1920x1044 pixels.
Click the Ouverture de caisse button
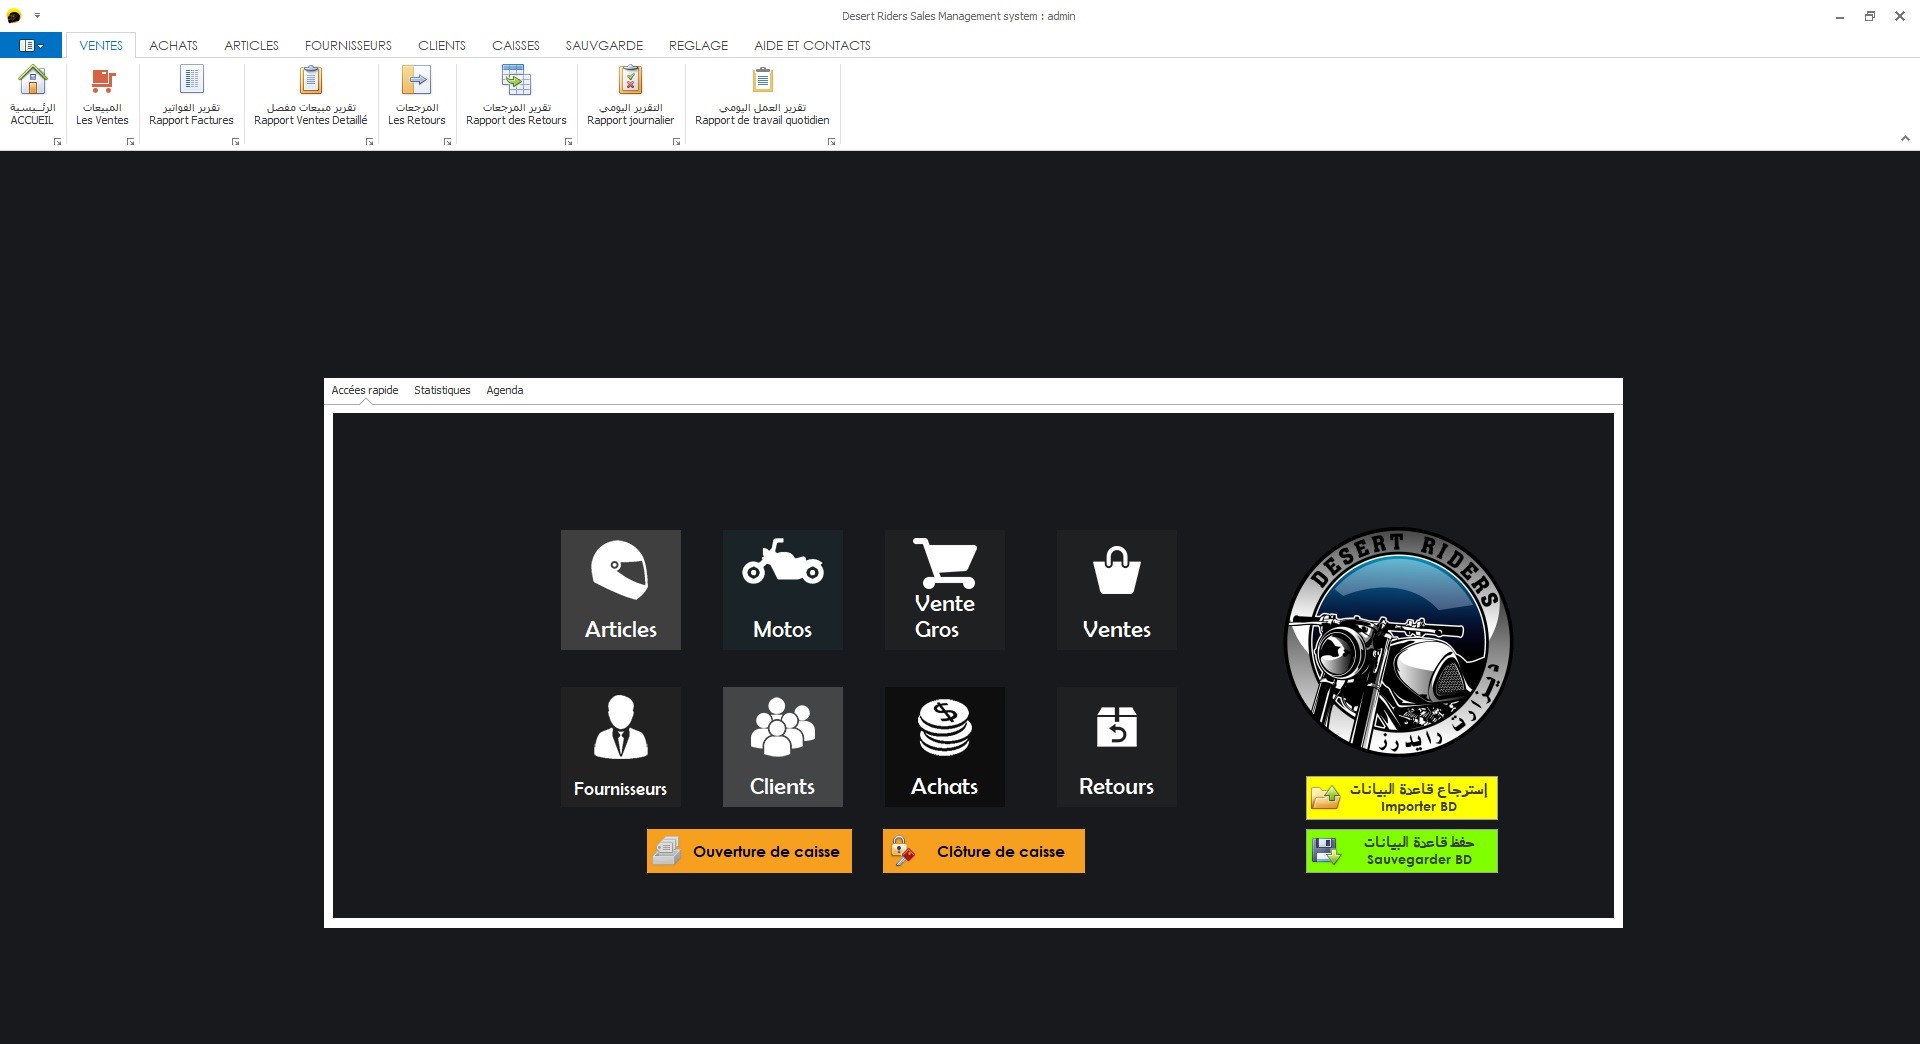[x=749, y=851]
